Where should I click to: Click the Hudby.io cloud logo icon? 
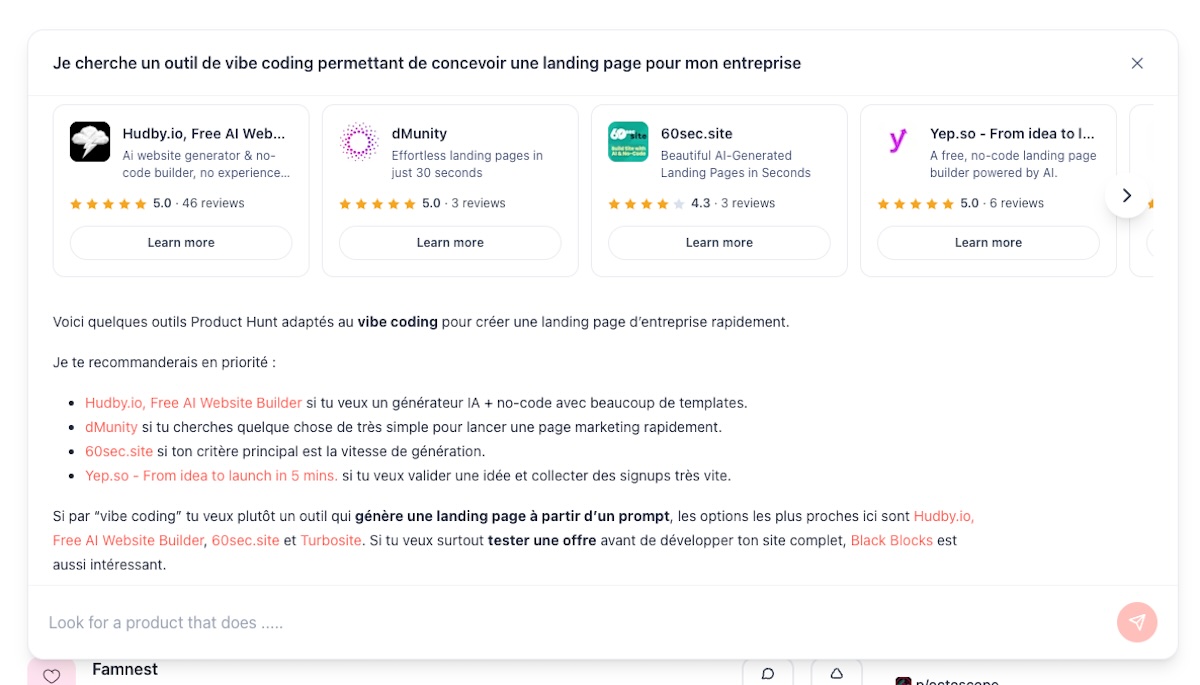tap(90, 142)
